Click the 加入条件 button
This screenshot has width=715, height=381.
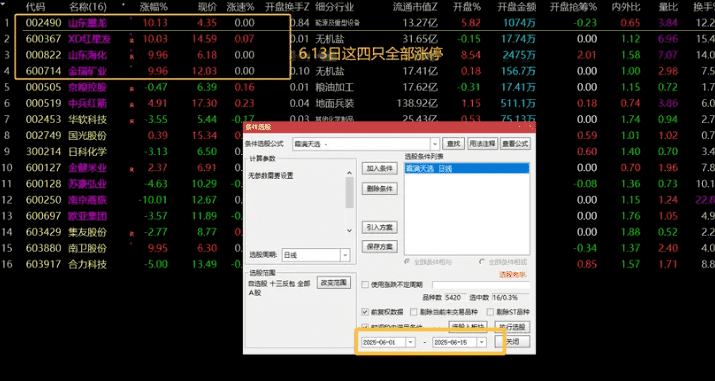pyautogui.click(x=379, y=168)
